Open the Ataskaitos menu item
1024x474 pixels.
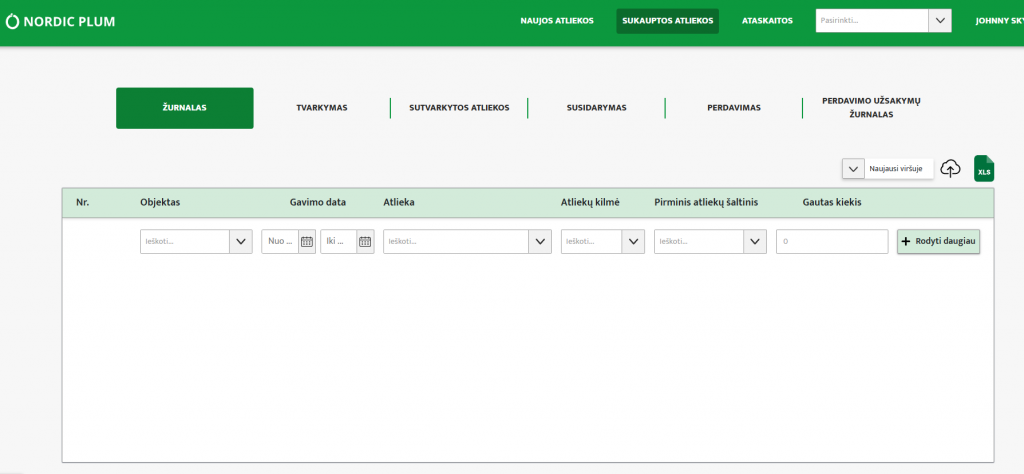tap(767, 21)
